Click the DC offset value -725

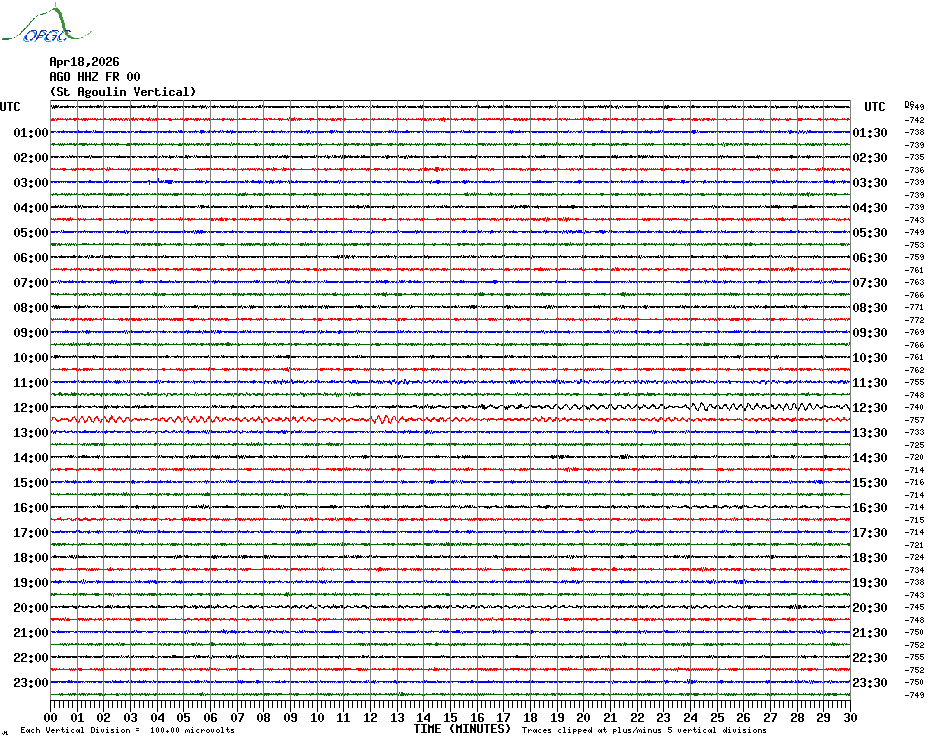pos(915,445)
